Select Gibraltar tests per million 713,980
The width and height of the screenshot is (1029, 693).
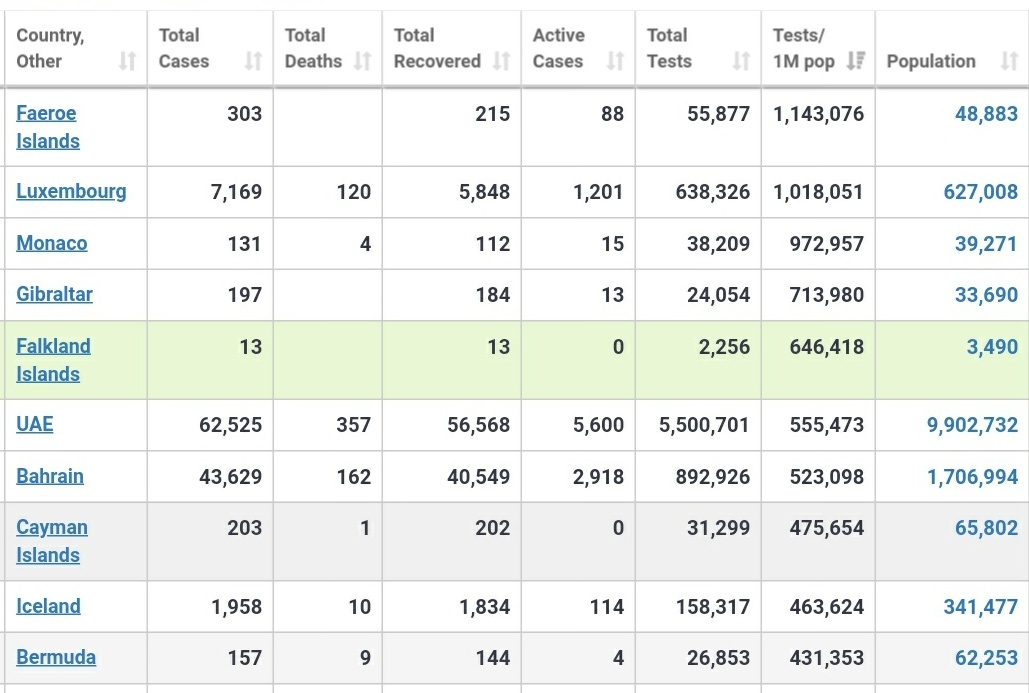827,295
